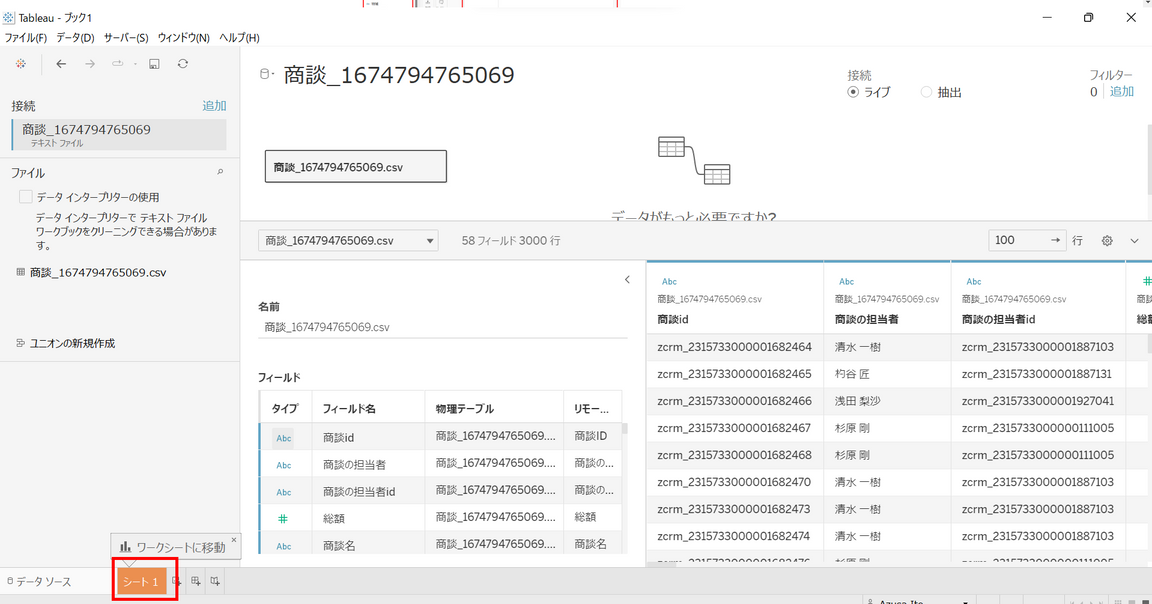Screen dimensions: 1152x604
Task: Click the New Dashboard icon in tab bar
Action: [195, 581]
